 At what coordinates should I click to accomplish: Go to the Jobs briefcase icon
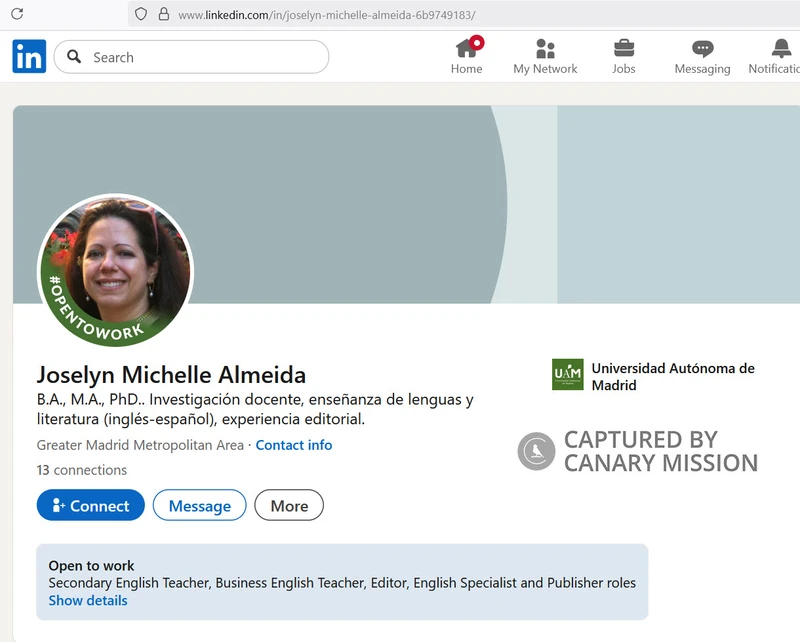click(x=623, y=48)
